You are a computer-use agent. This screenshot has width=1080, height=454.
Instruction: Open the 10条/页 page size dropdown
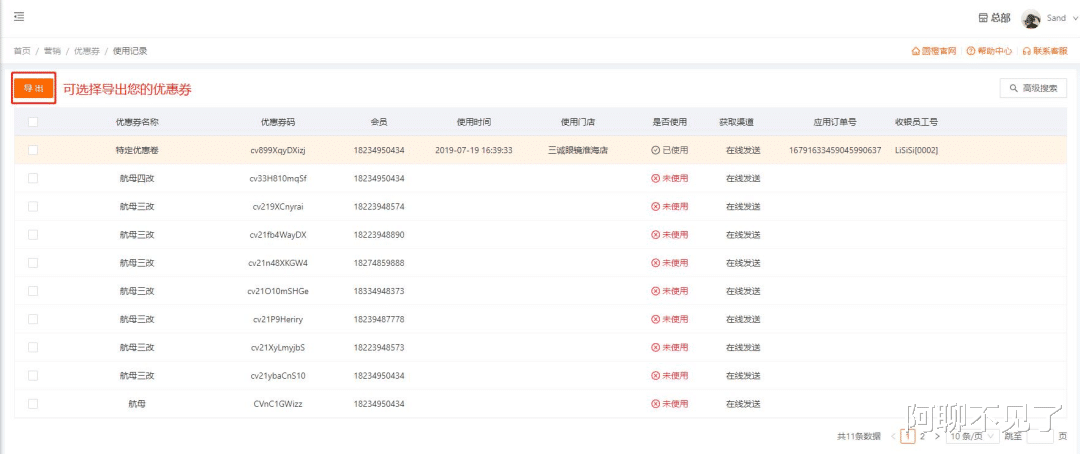pyautogui.click(x=972, y=436)
